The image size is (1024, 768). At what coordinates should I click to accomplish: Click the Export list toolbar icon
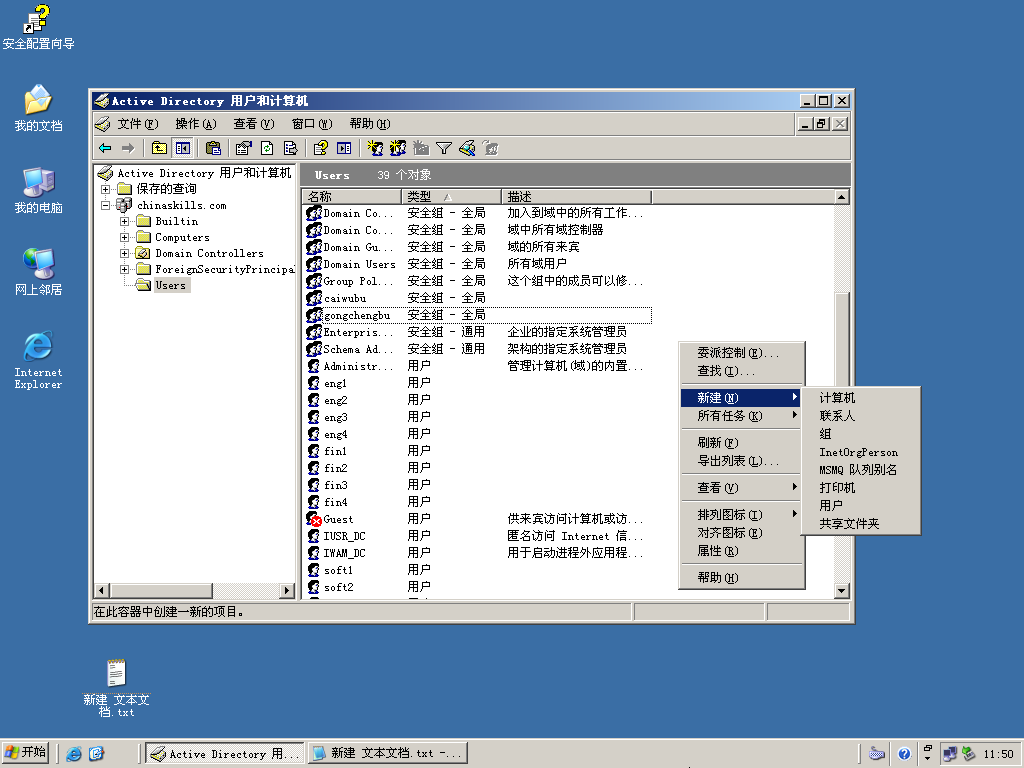(291, 148)
